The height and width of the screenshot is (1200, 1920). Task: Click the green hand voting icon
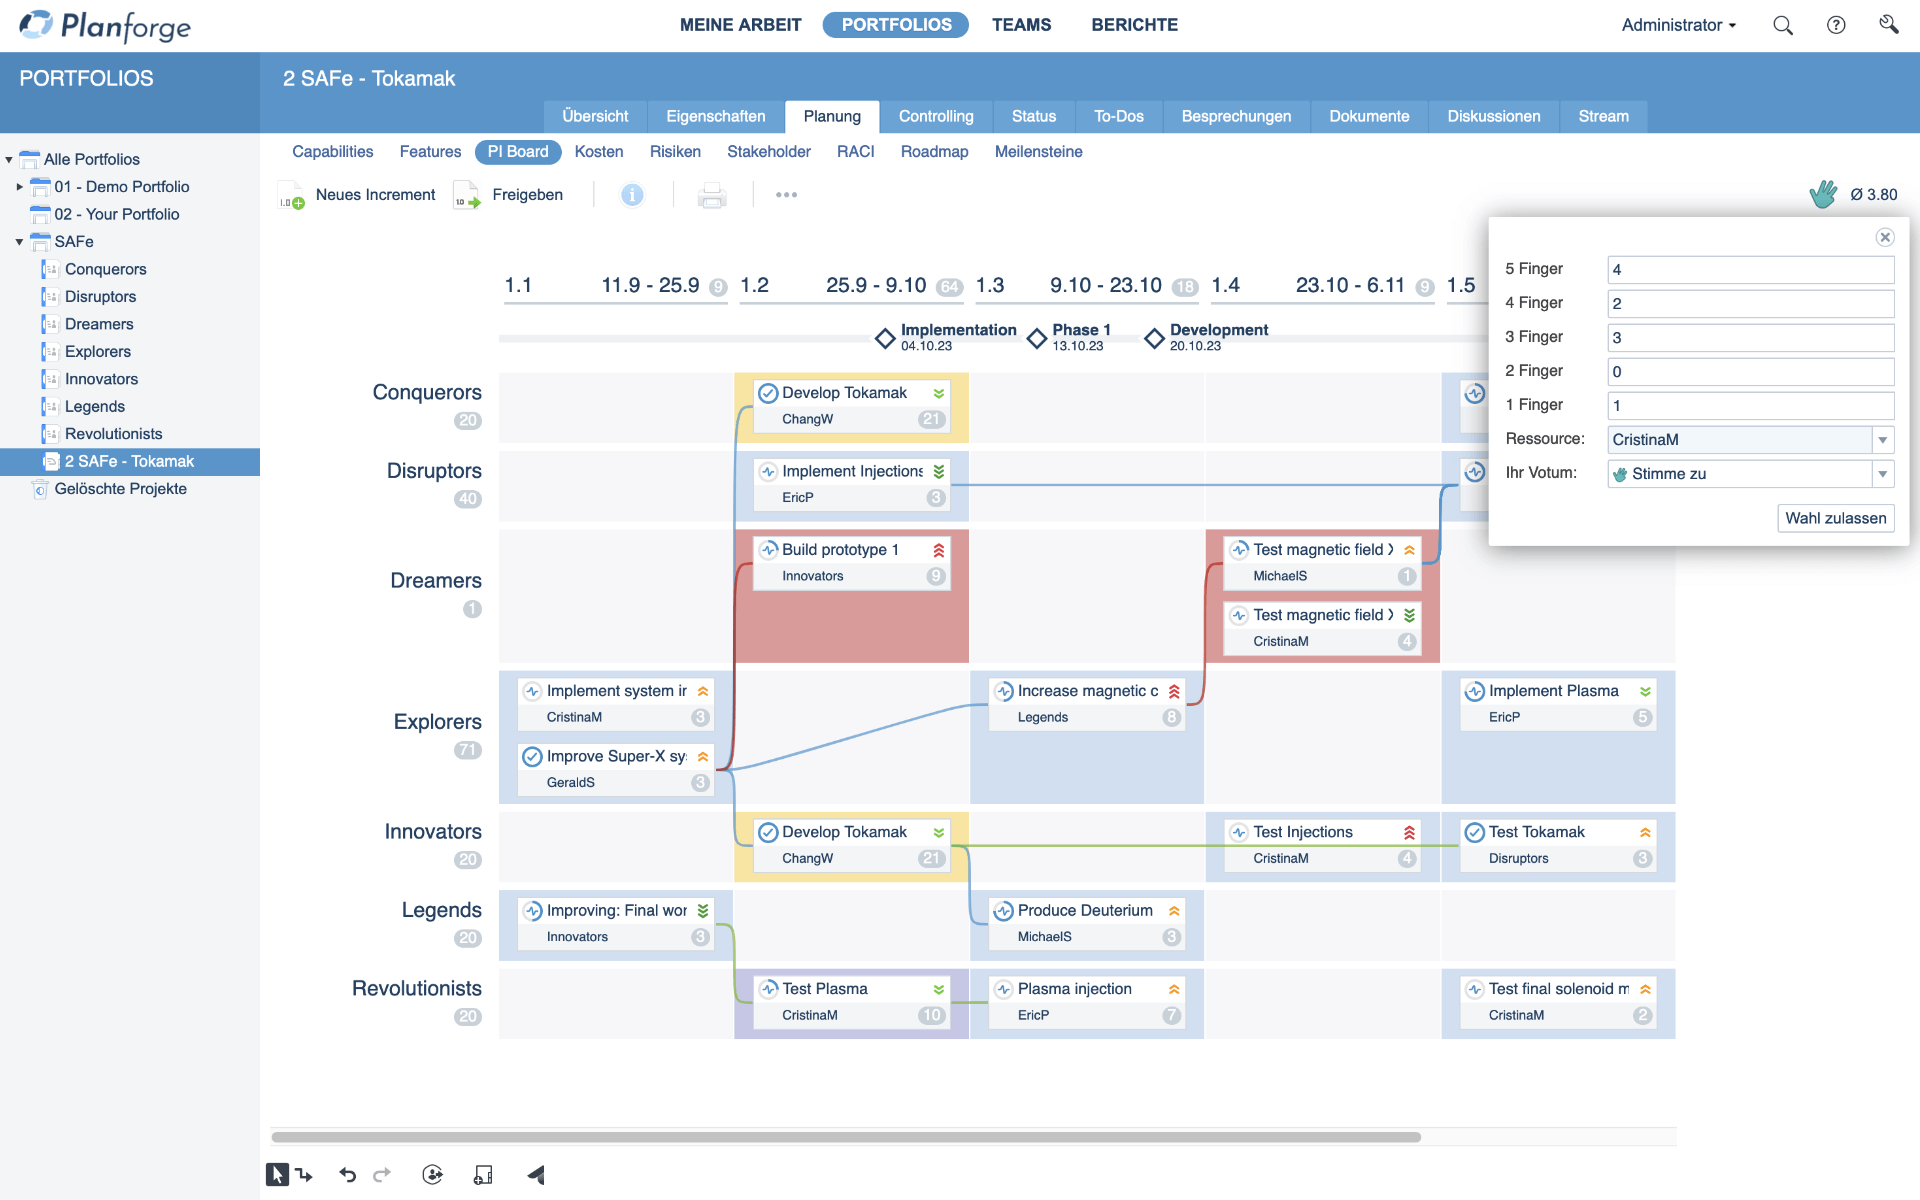(1823, 194)
